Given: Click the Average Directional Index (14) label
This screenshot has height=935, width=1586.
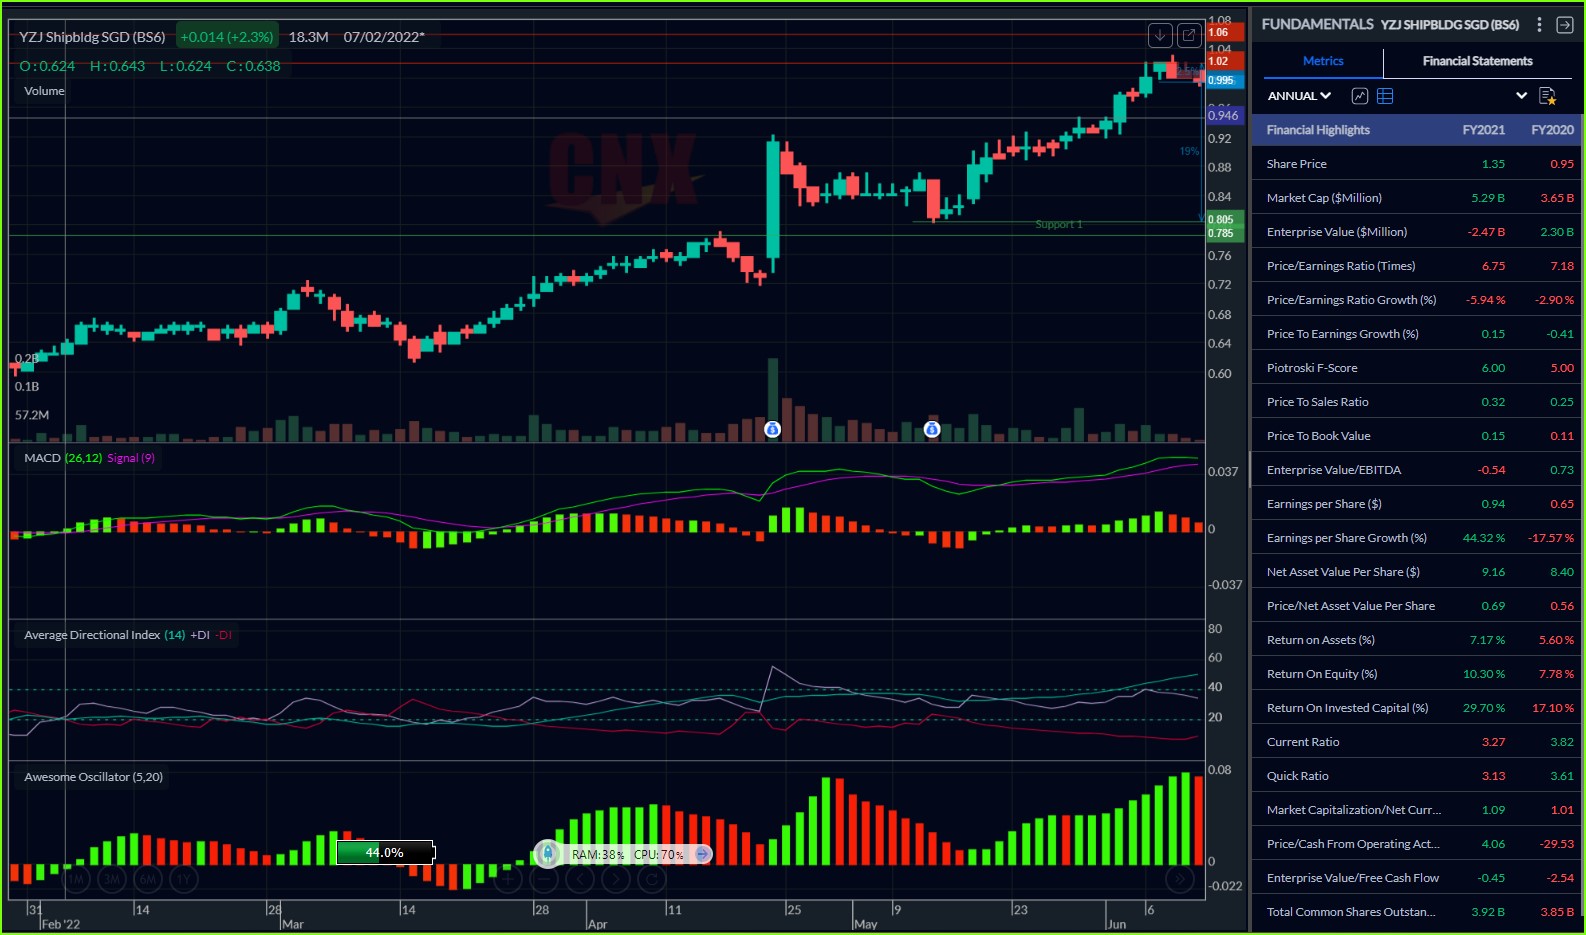Looking at the screenshot, I should (x=105, y=635).
